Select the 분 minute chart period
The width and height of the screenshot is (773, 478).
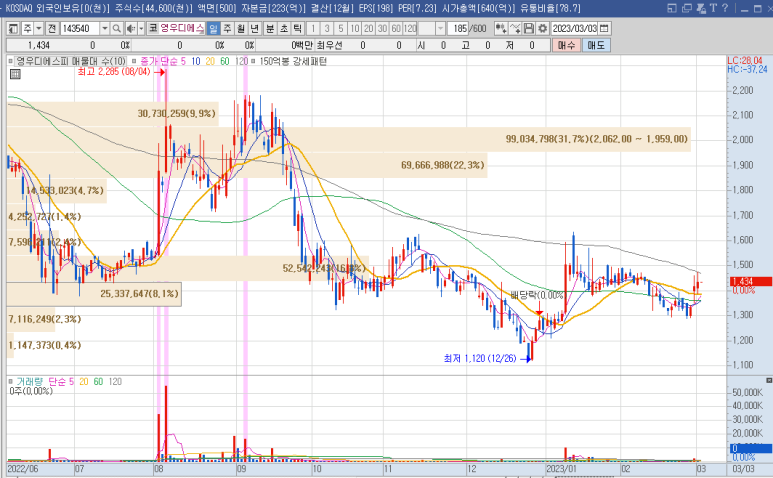point(270,29)
